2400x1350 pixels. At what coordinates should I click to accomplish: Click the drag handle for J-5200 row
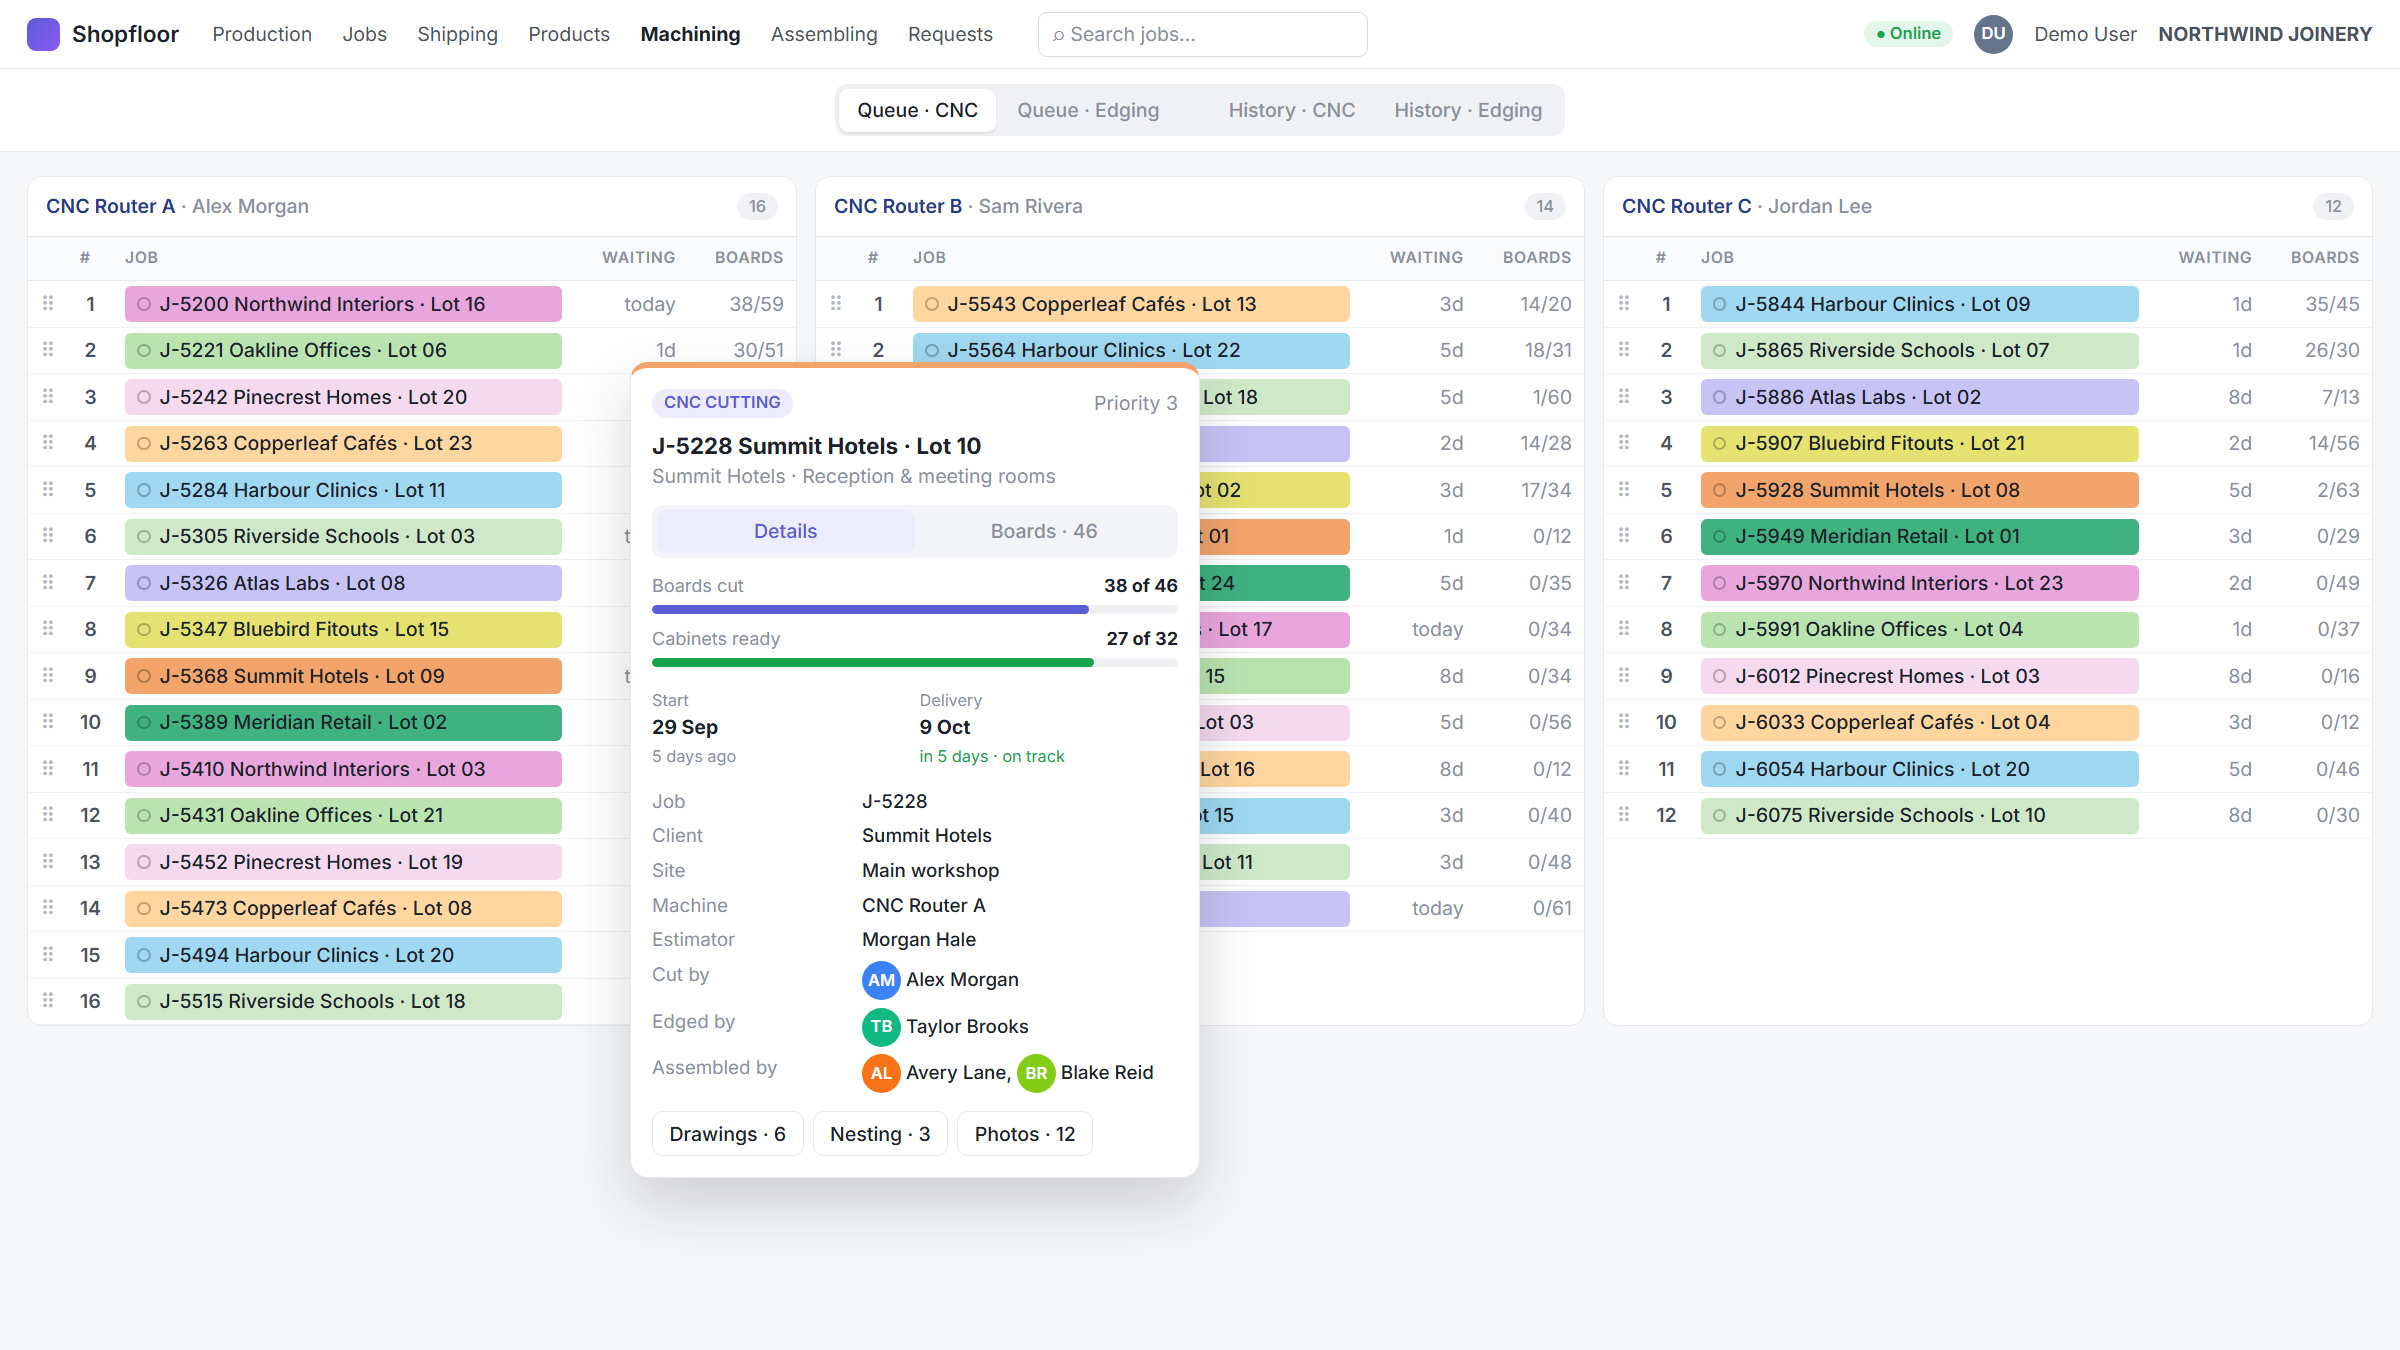(48, 303)
